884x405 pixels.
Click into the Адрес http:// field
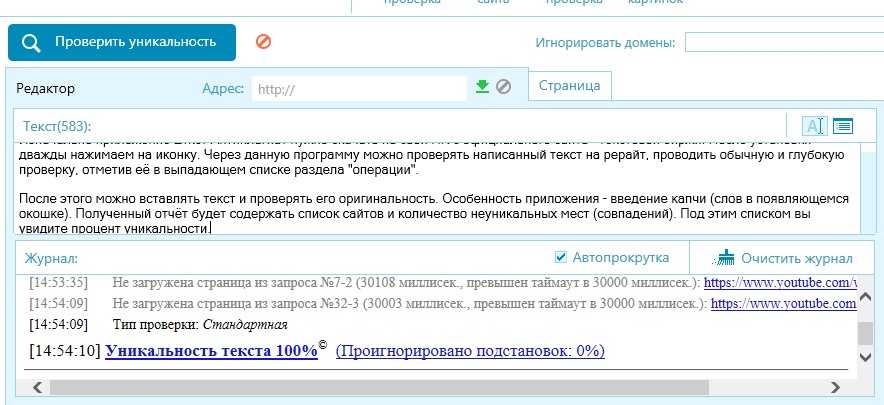tap(358, 88)
